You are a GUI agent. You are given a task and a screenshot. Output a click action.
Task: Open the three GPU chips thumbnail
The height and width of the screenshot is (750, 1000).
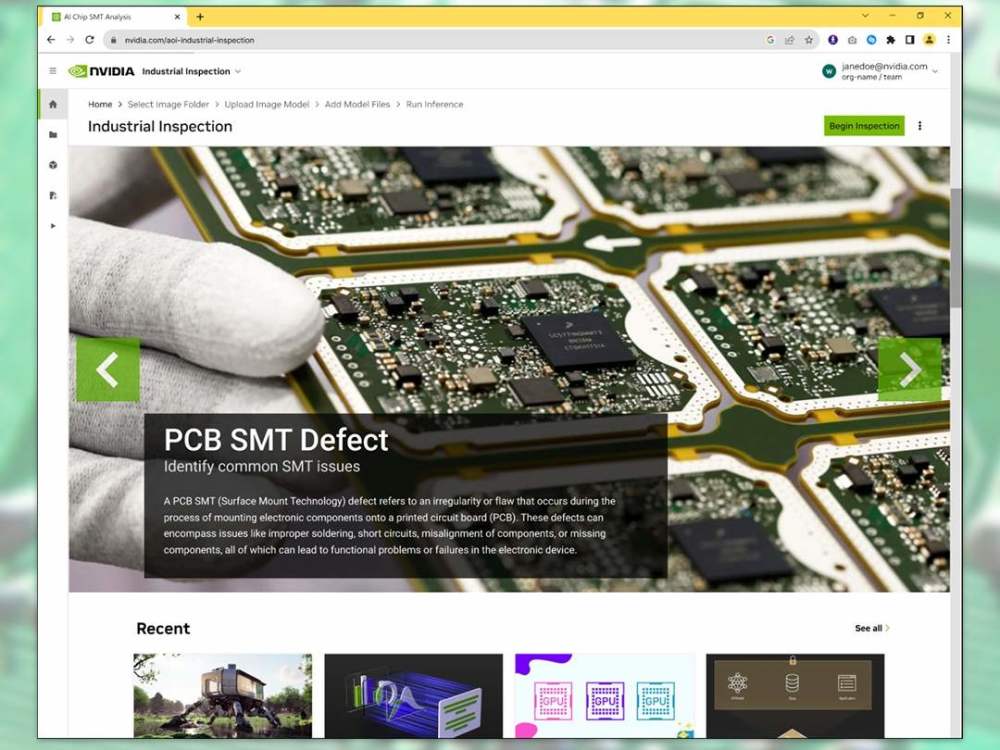pos(605,696)
